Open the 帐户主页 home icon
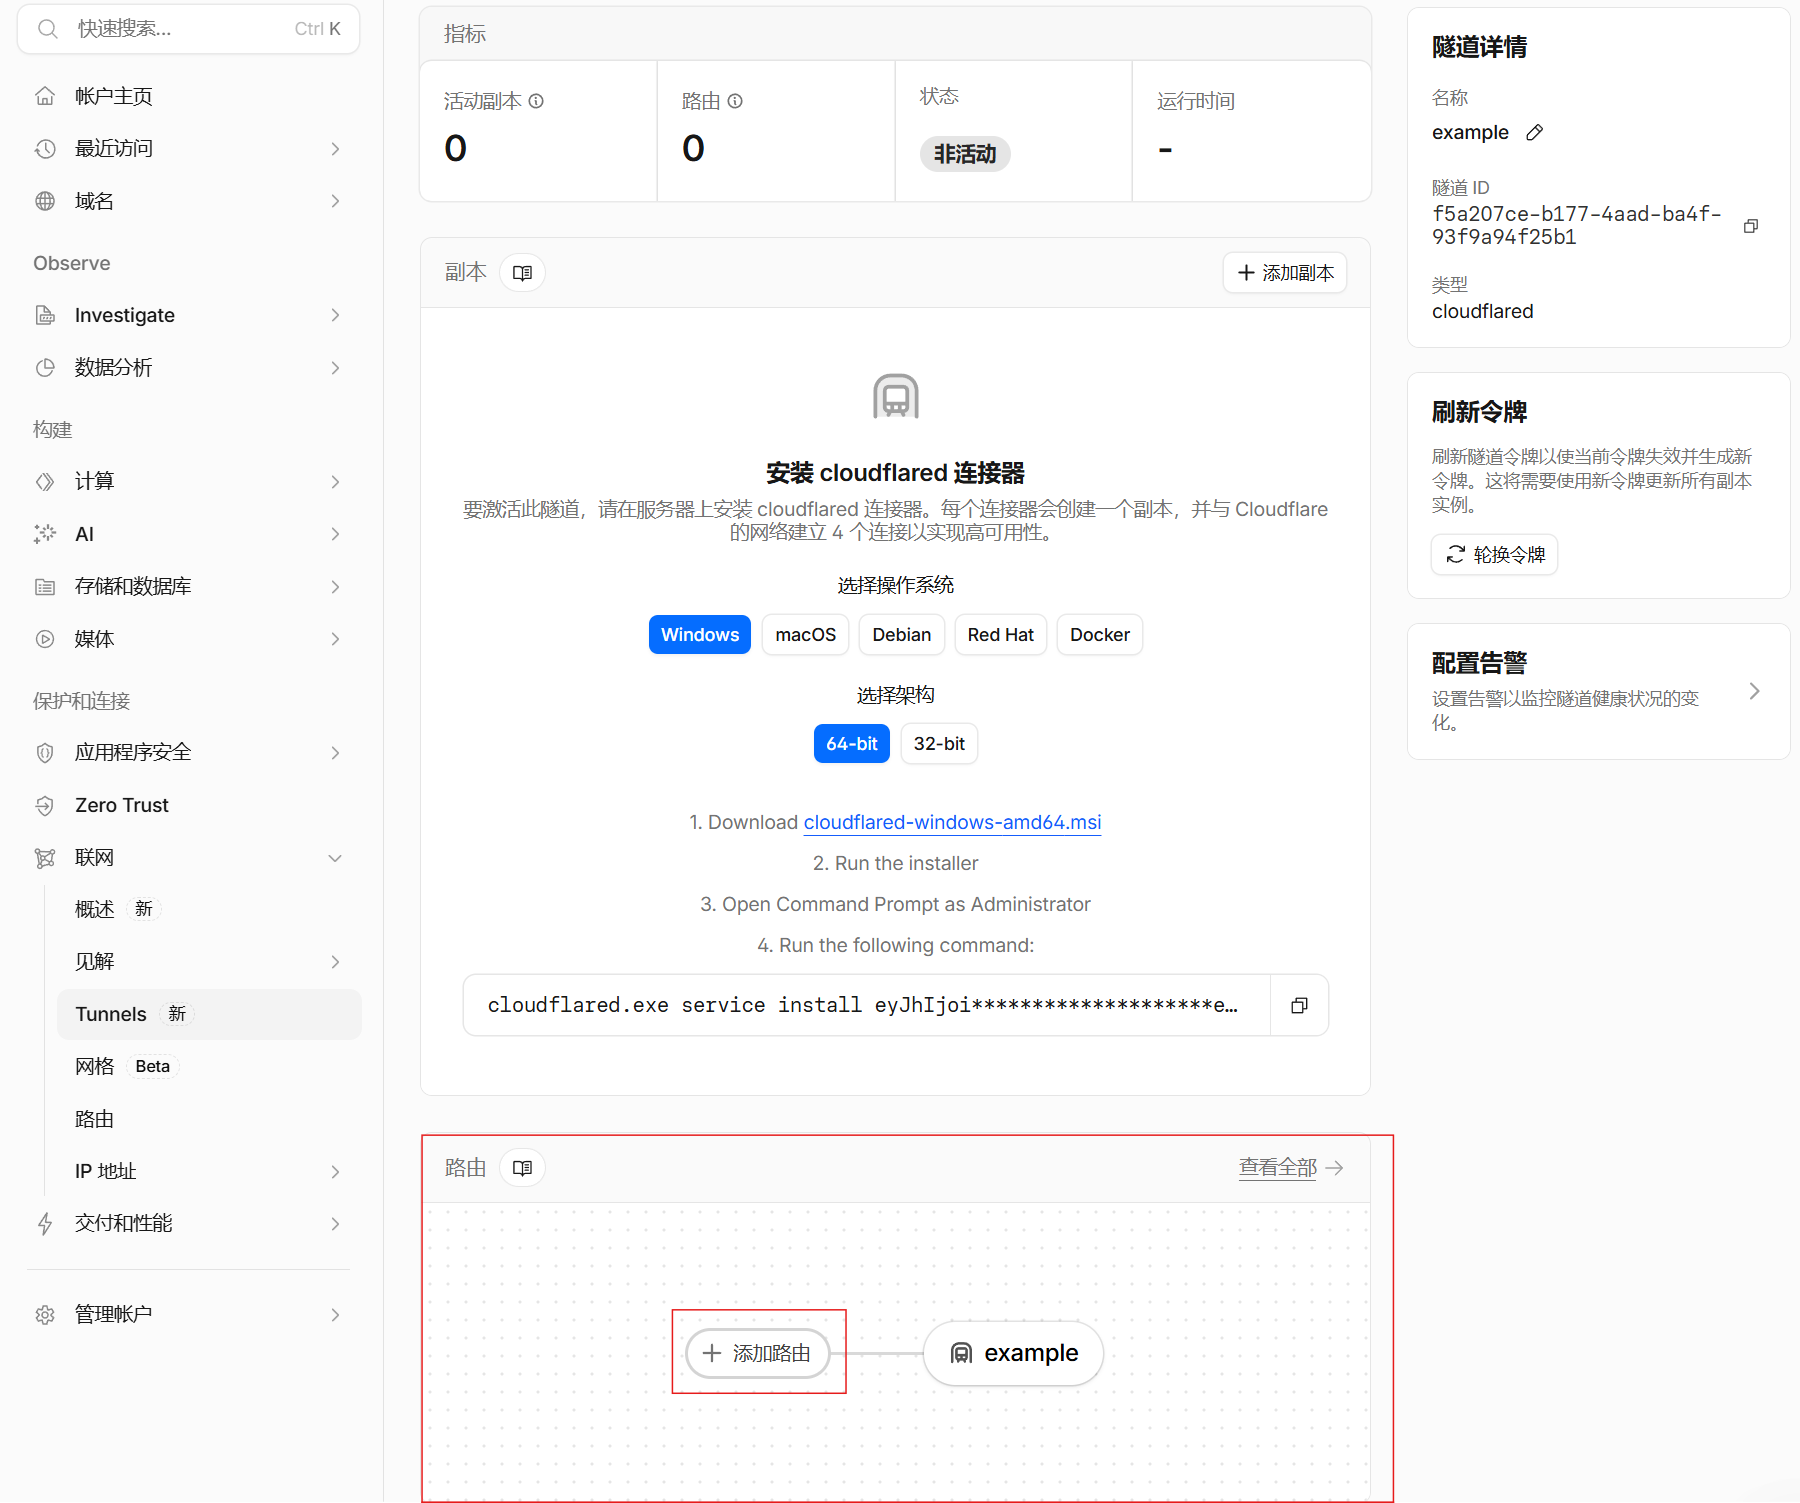1800x1503 pixels. [45, 96]
